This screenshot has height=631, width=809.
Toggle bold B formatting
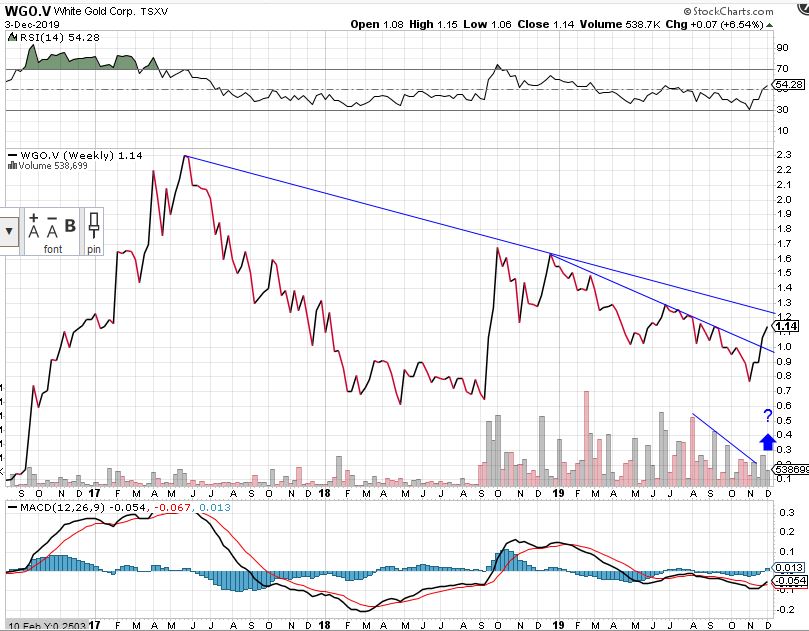click(70, 225)
